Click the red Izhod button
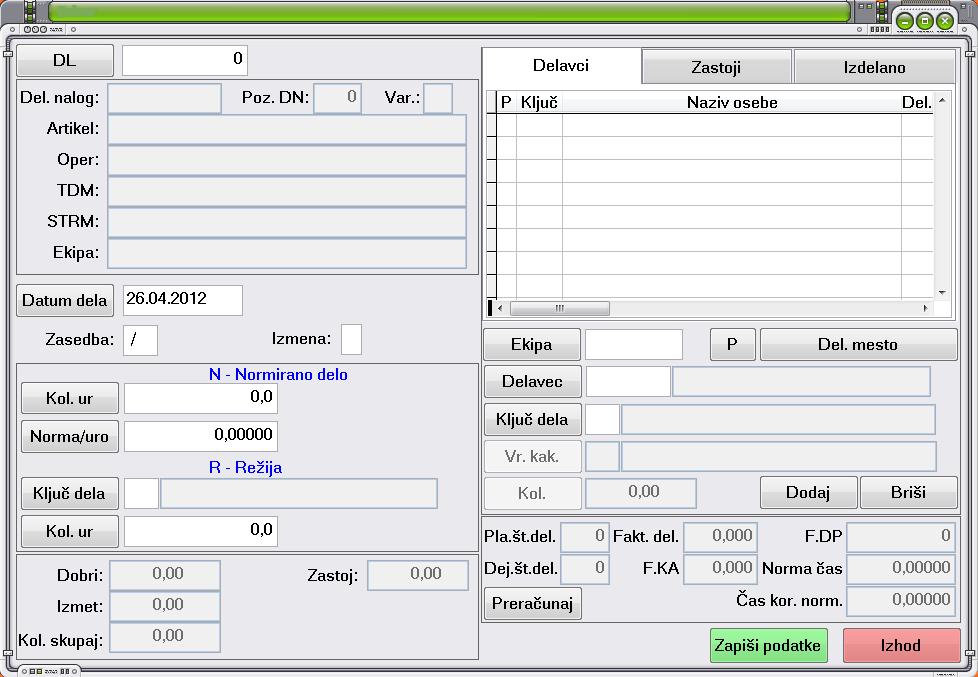978x677 pixels. pos(901,645)
